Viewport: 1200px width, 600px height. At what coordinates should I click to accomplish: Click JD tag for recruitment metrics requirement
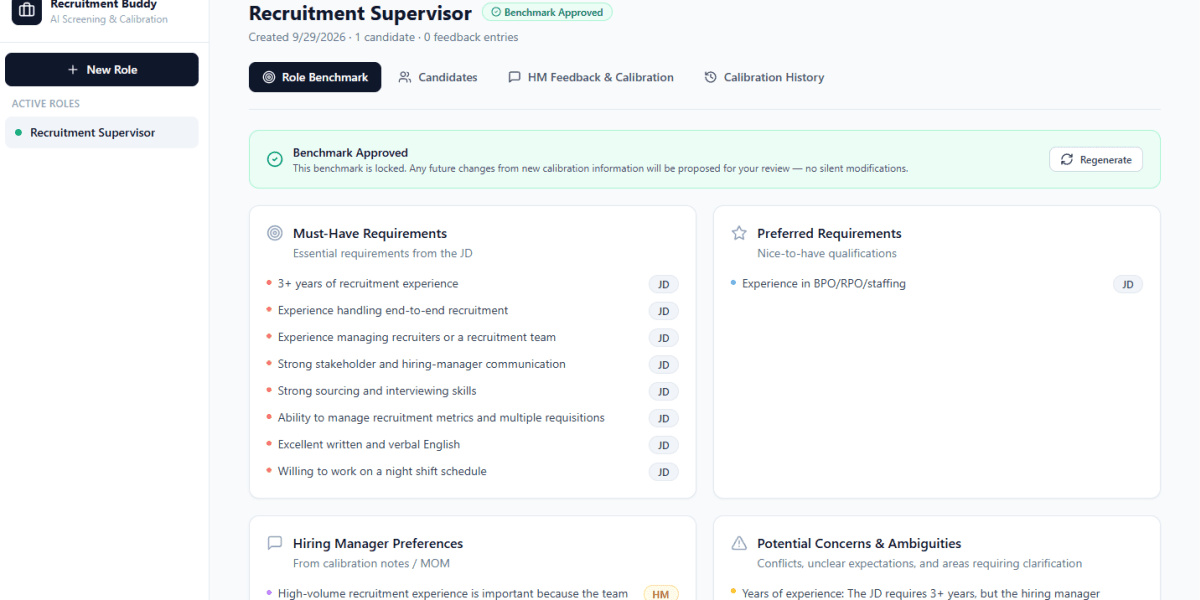point(663,419)
